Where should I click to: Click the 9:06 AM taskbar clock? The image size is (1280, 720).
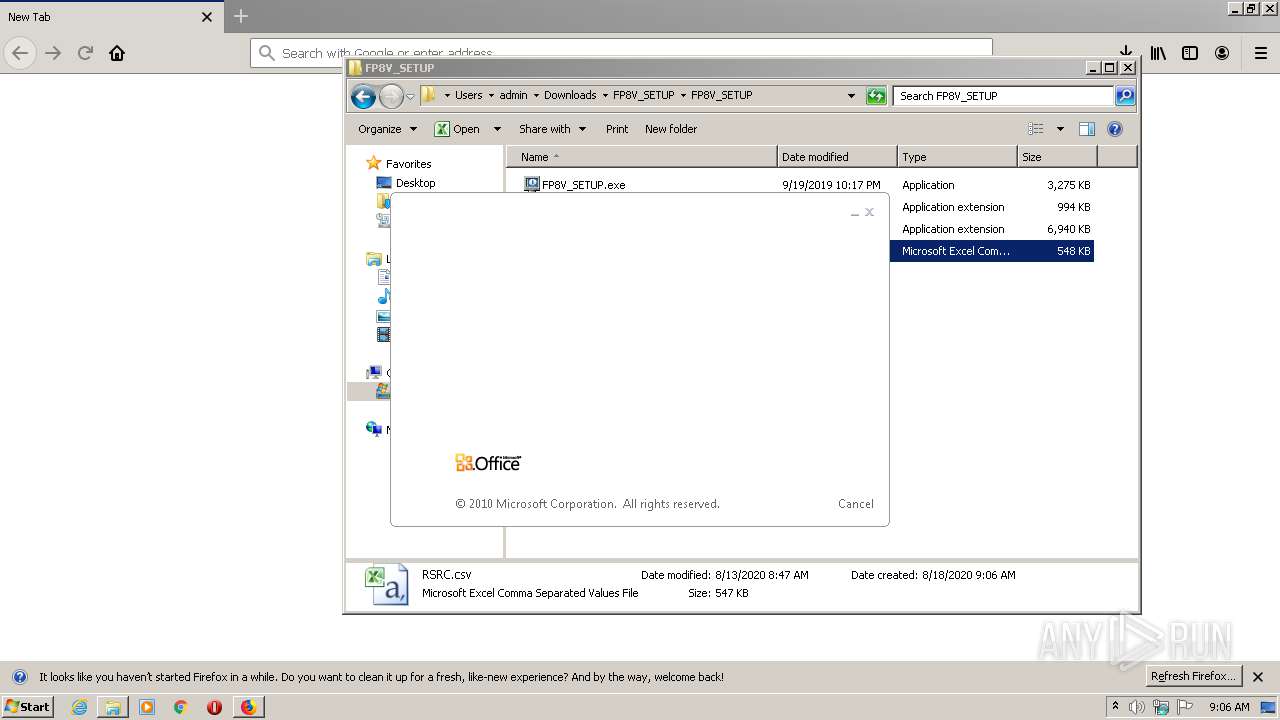1229,707
